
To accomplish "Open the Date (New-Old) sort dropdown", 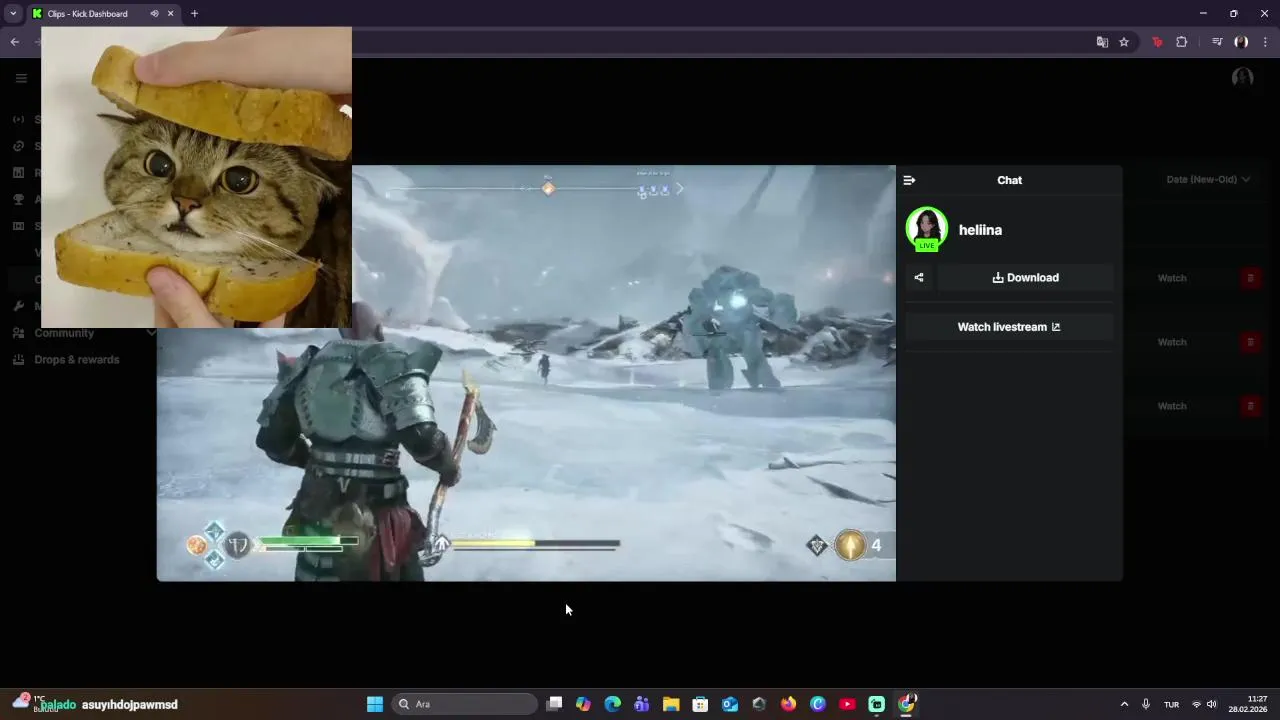I will 1208,180.
